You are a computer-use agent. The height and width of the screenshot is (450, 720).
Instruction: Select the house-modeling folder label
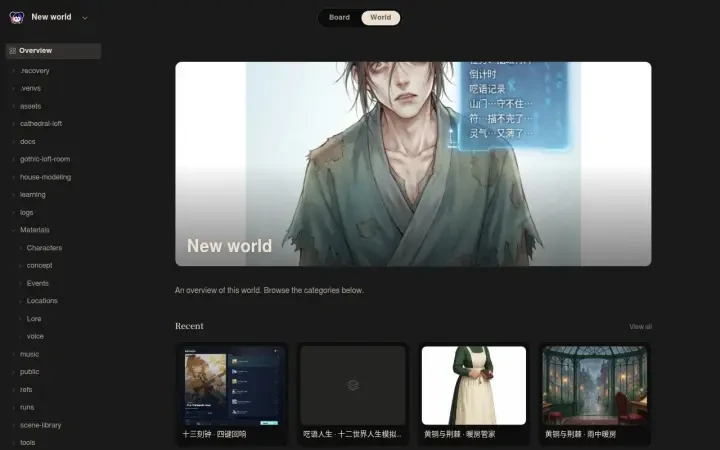45,177
